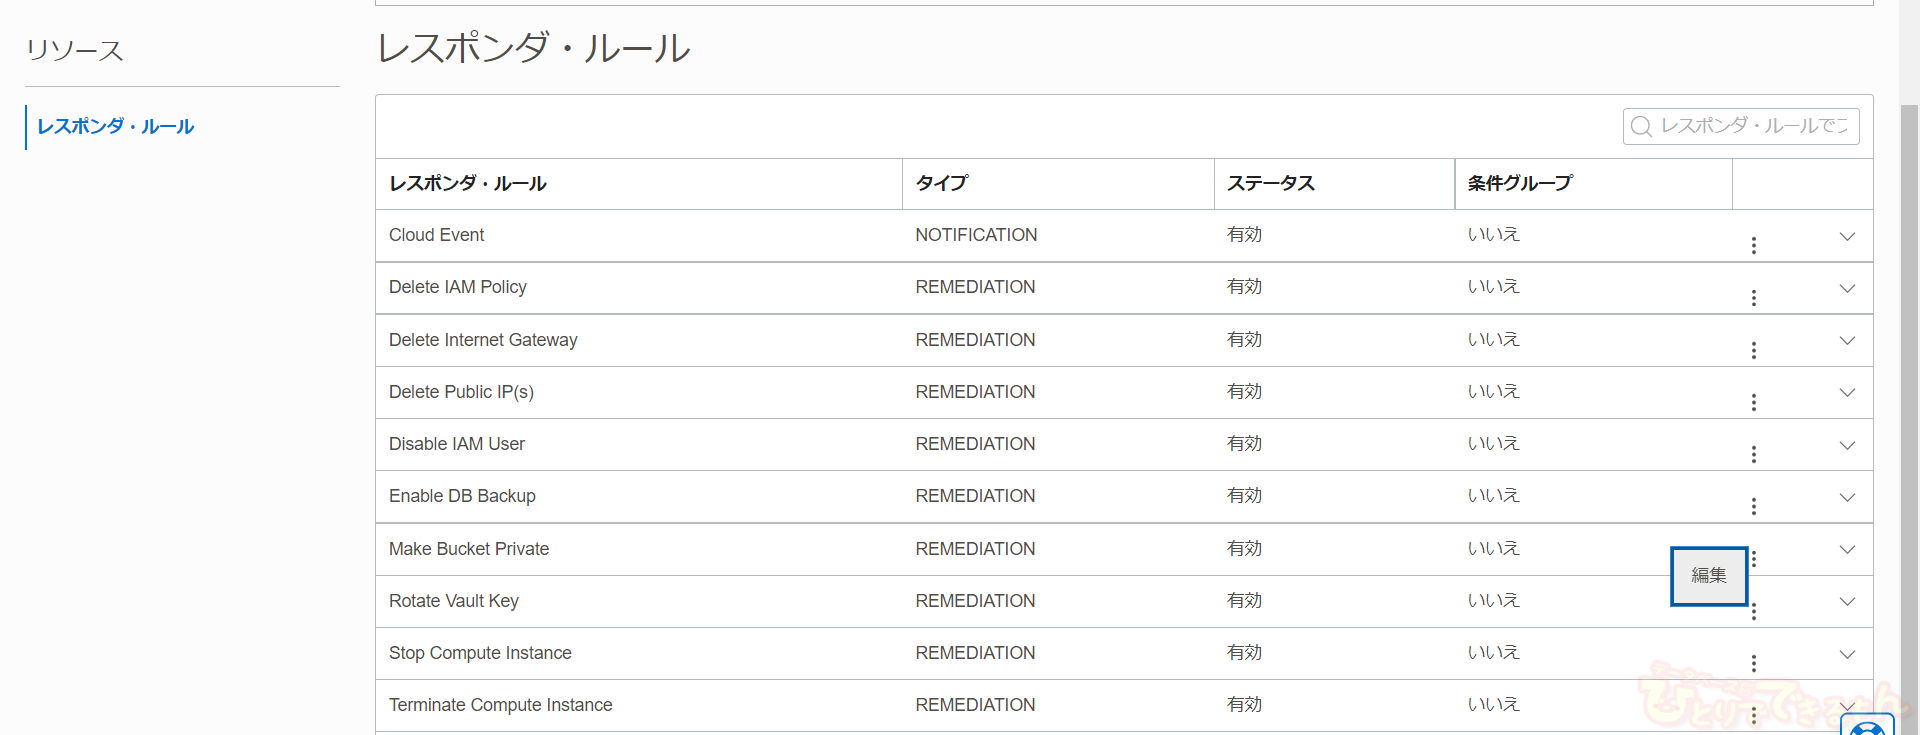The image size is (1920, 735).
Task: Click the search magnifier icon in the filter box
Action: [1641, 127]
